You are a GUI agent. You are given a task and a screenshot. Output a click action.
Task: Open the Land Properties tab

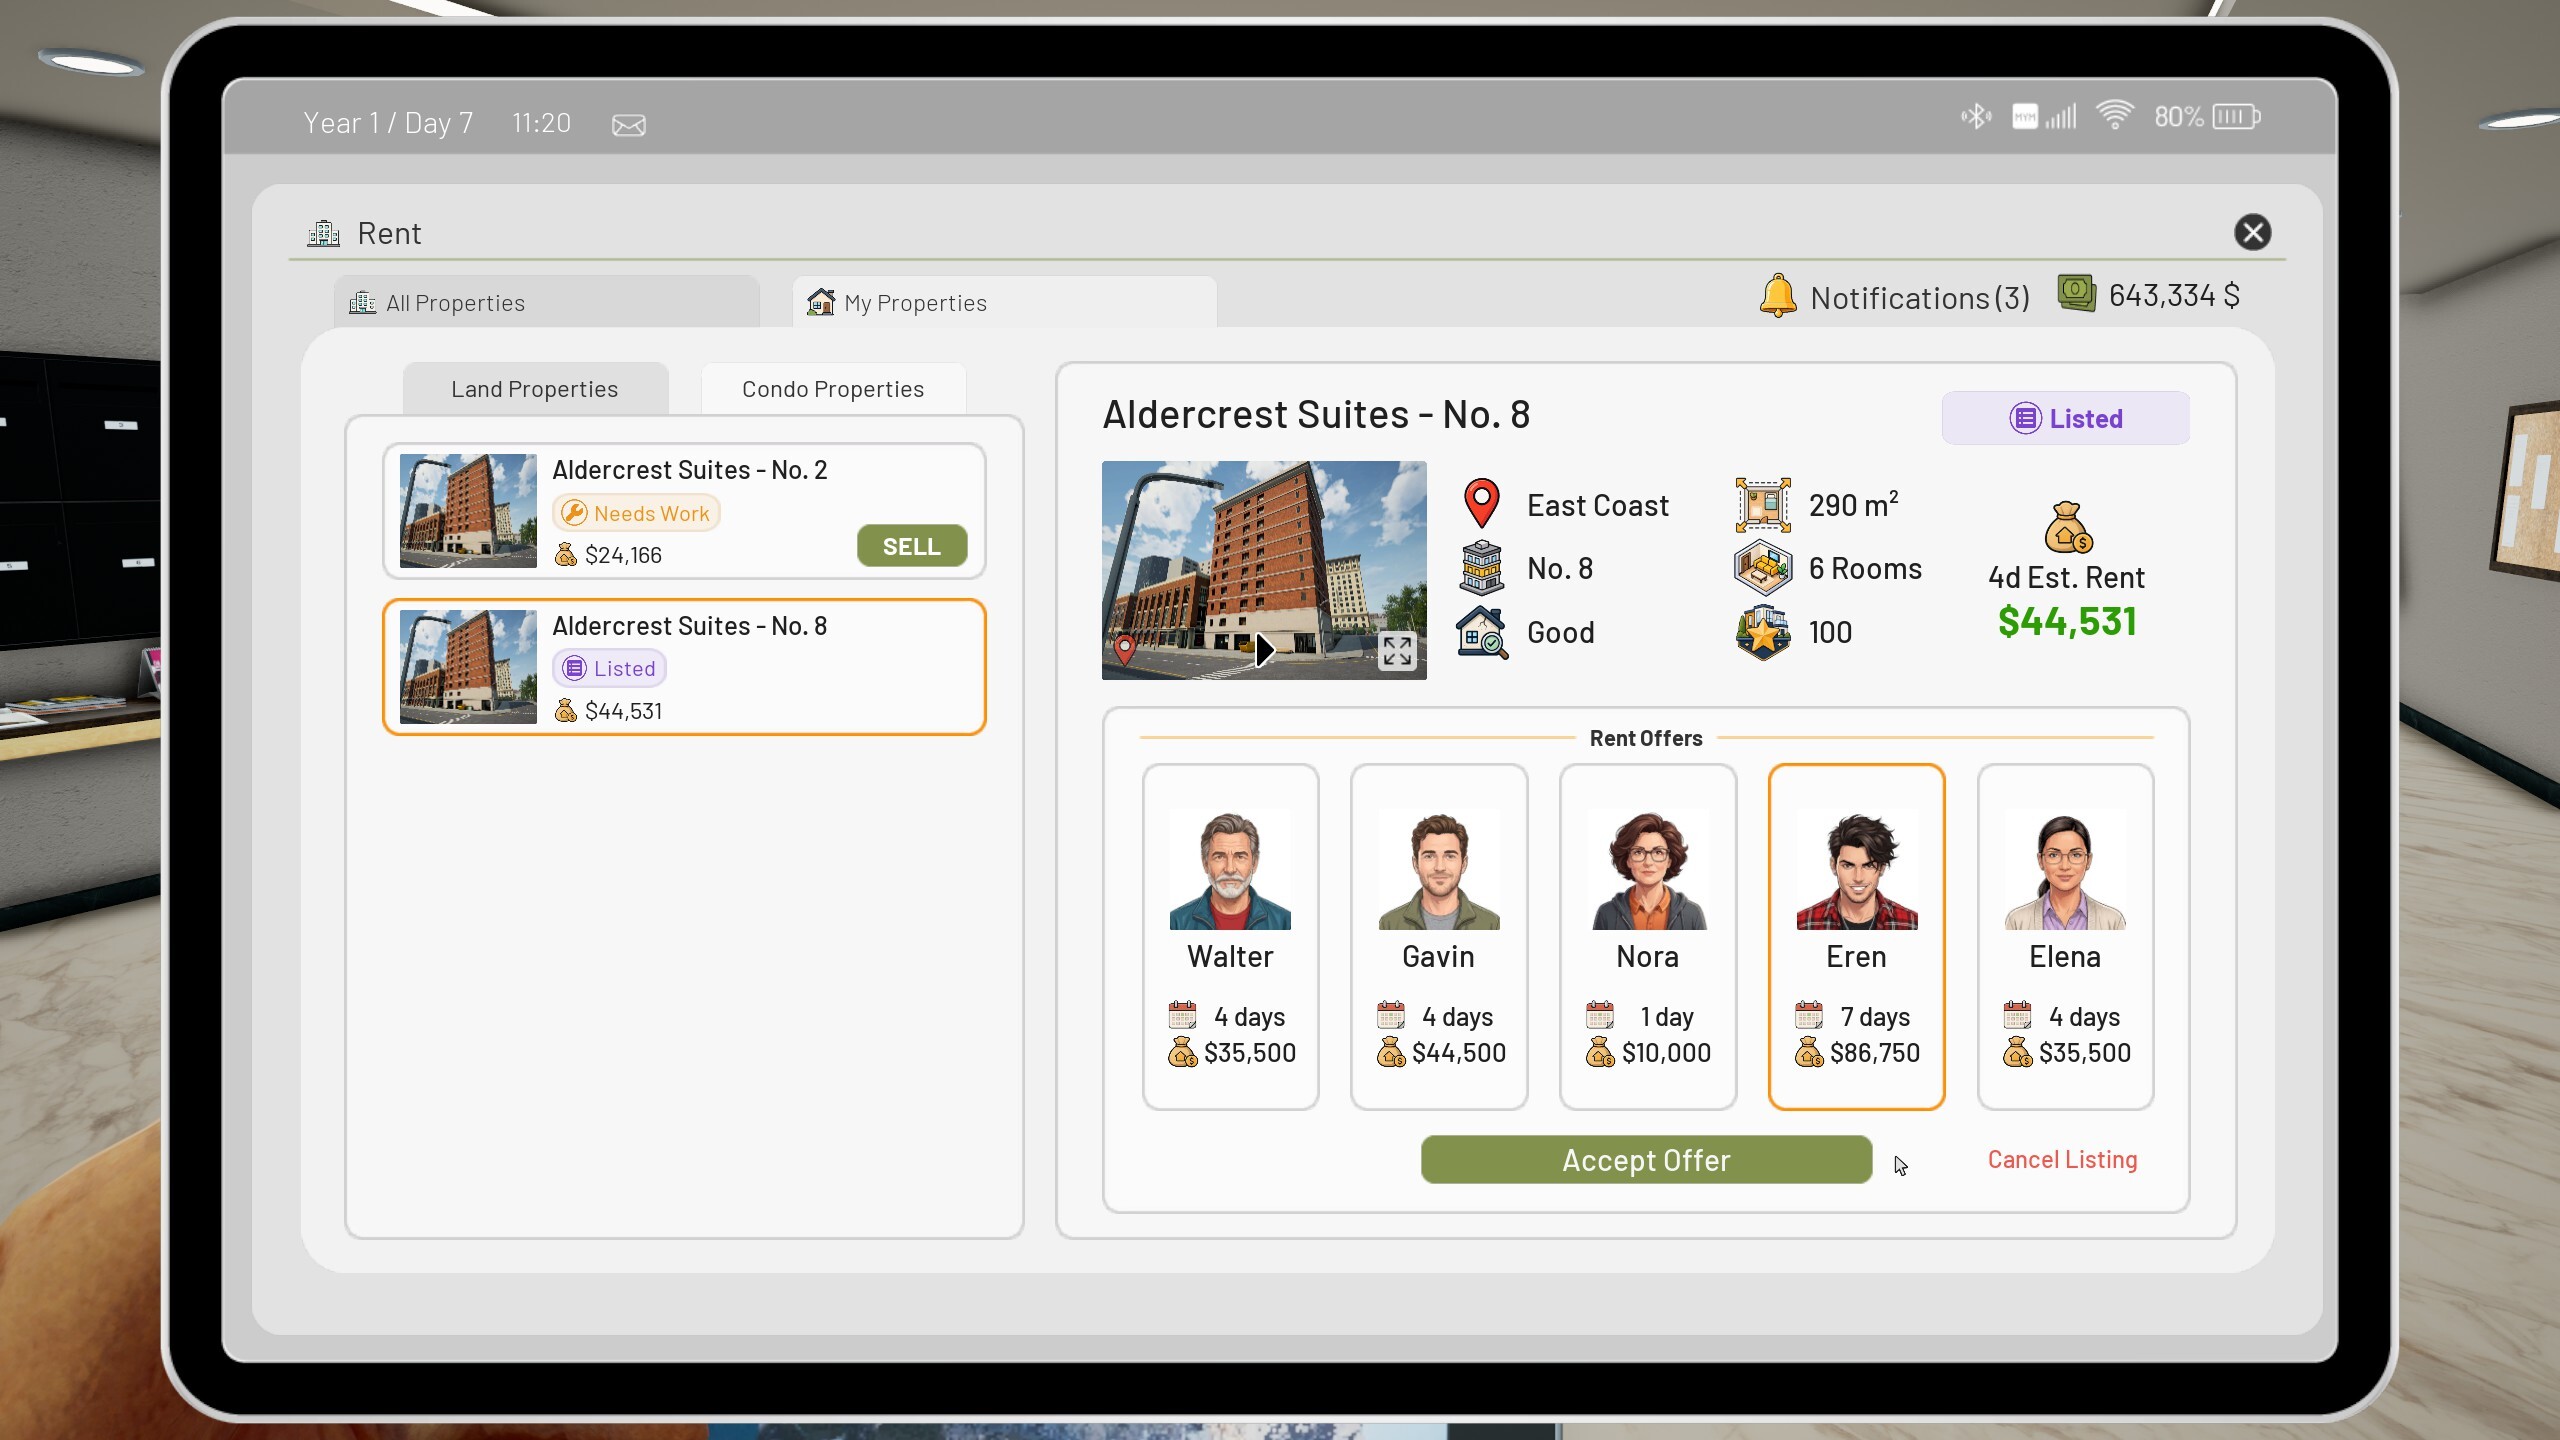[535, 389]
